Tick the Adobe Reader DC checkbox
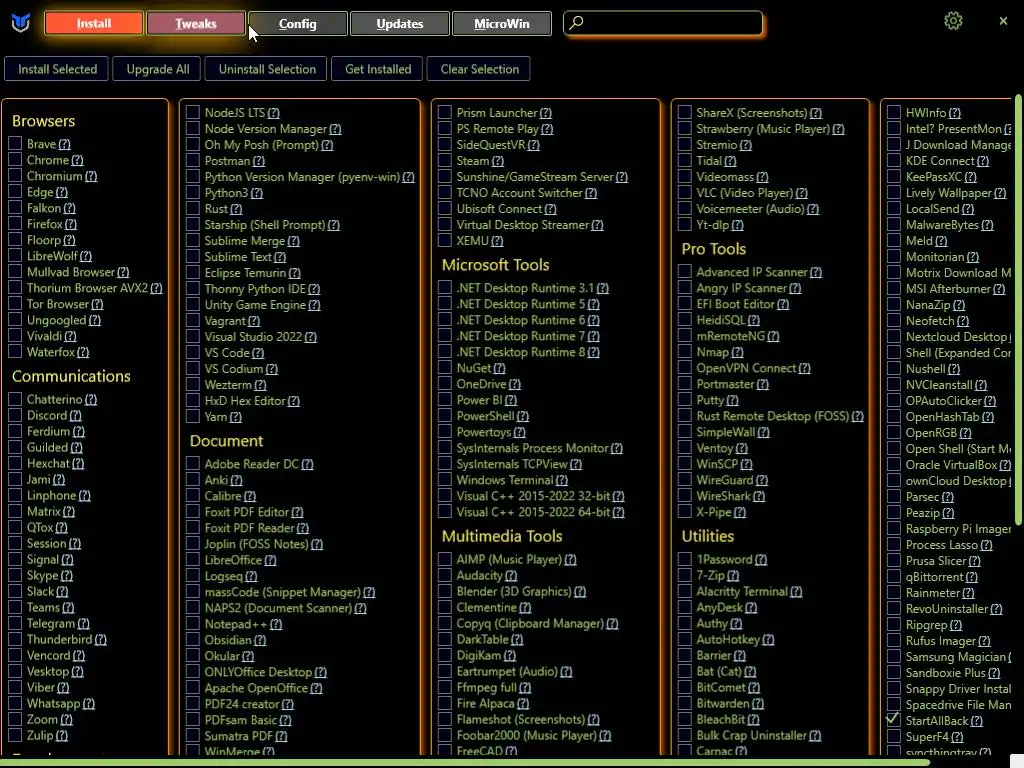Viewport: 1024px width, 768px height. [193, 464]
